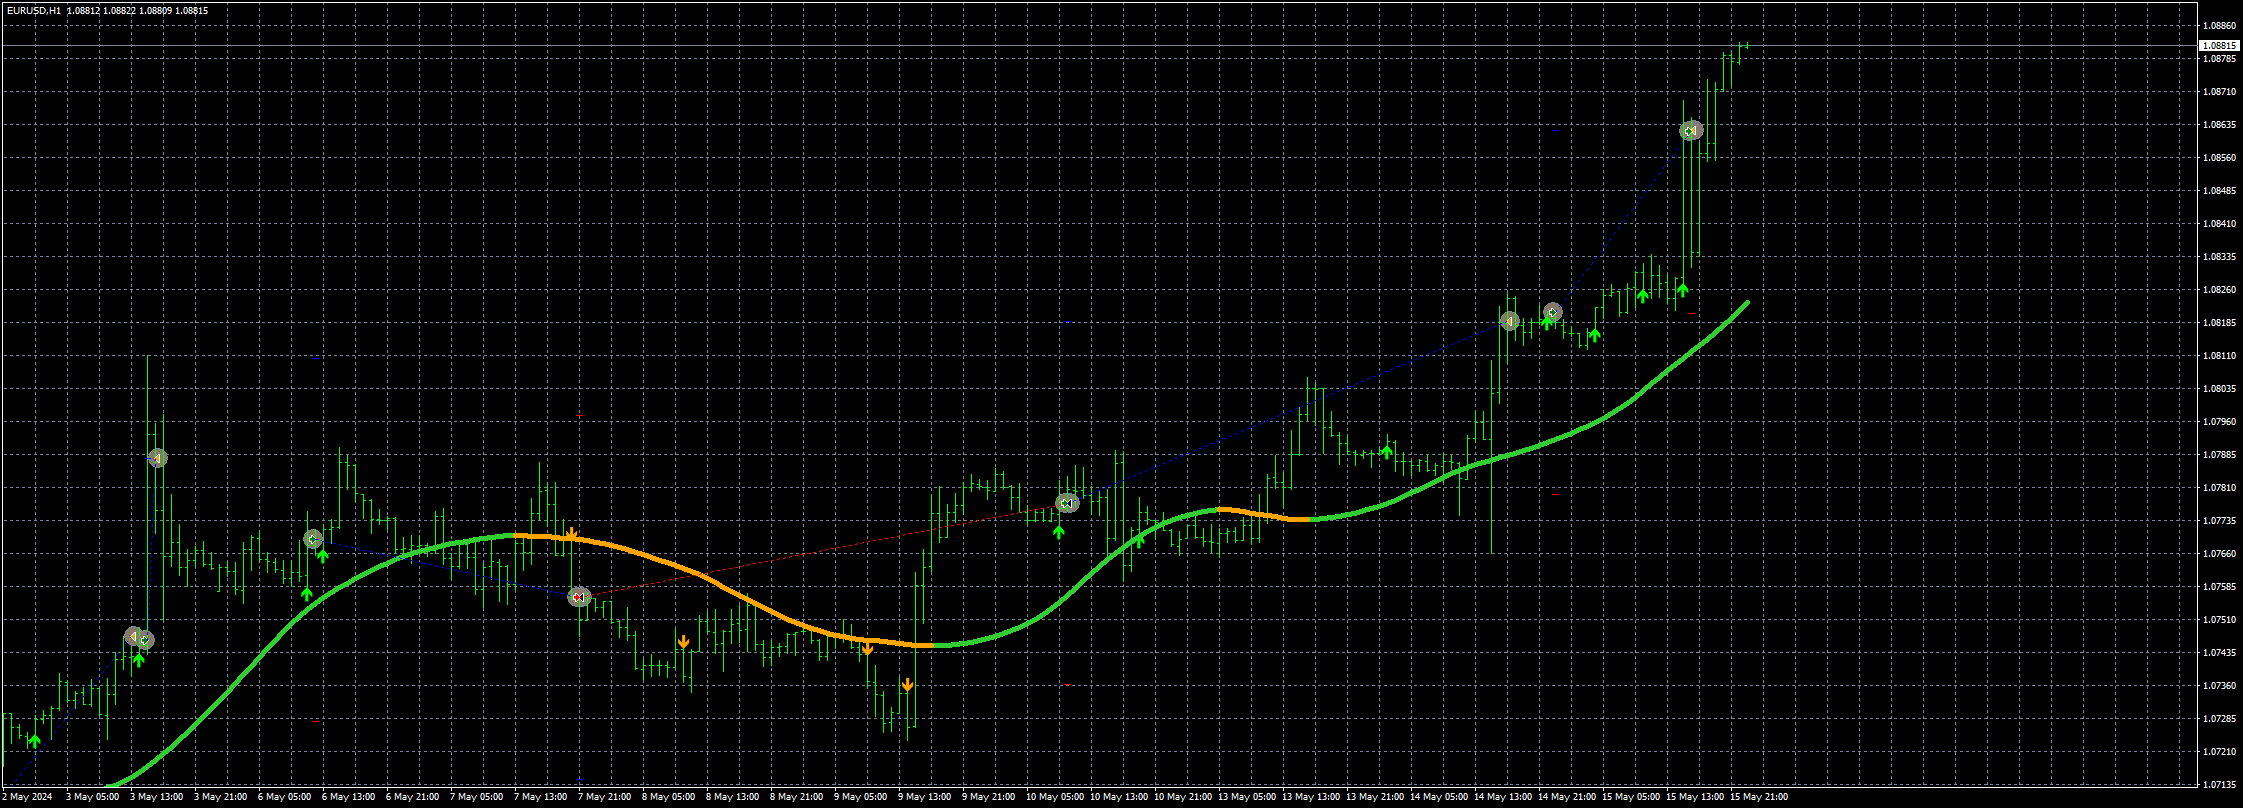
Task: Click the lowest orange down arrow near 1.07360
Action: [907, 685]
